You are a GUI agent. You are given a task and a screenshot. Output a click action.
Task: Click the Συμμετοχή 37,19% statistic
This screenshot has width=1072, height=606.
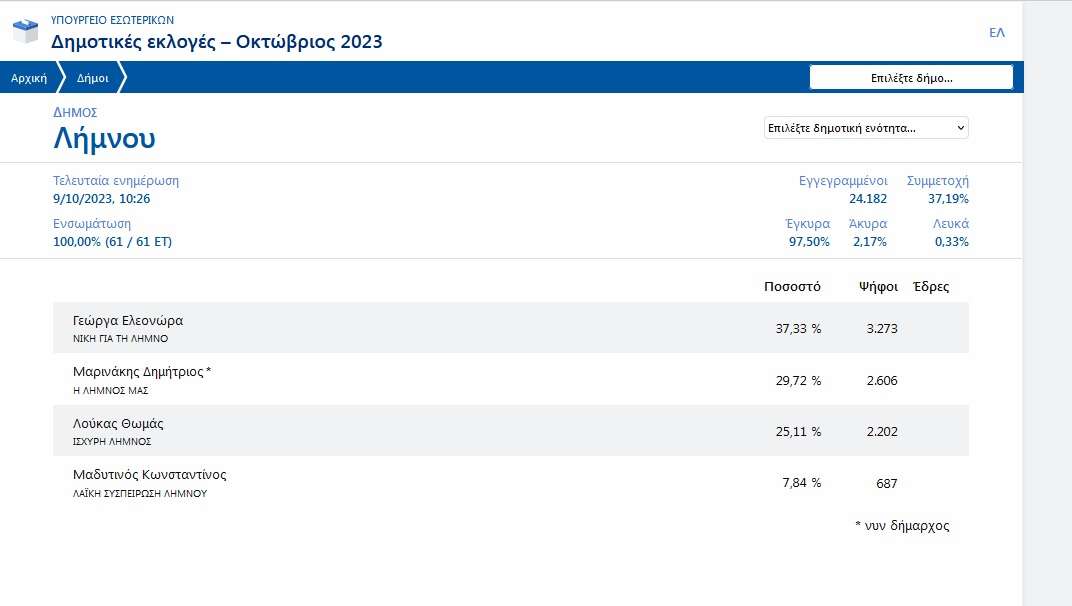point(937,190)
